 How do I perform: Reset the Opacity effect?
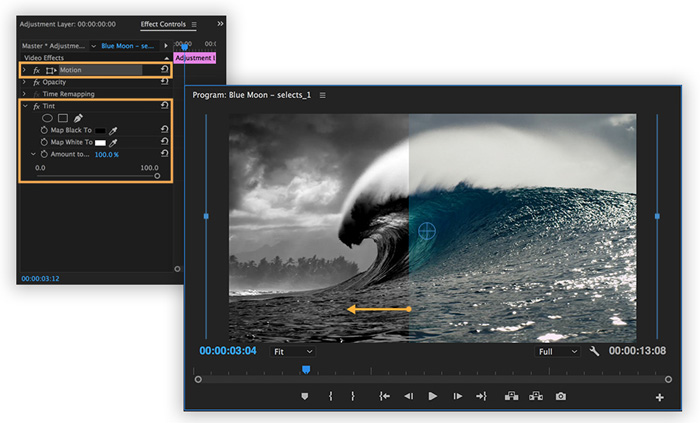(x=164, y=81)
